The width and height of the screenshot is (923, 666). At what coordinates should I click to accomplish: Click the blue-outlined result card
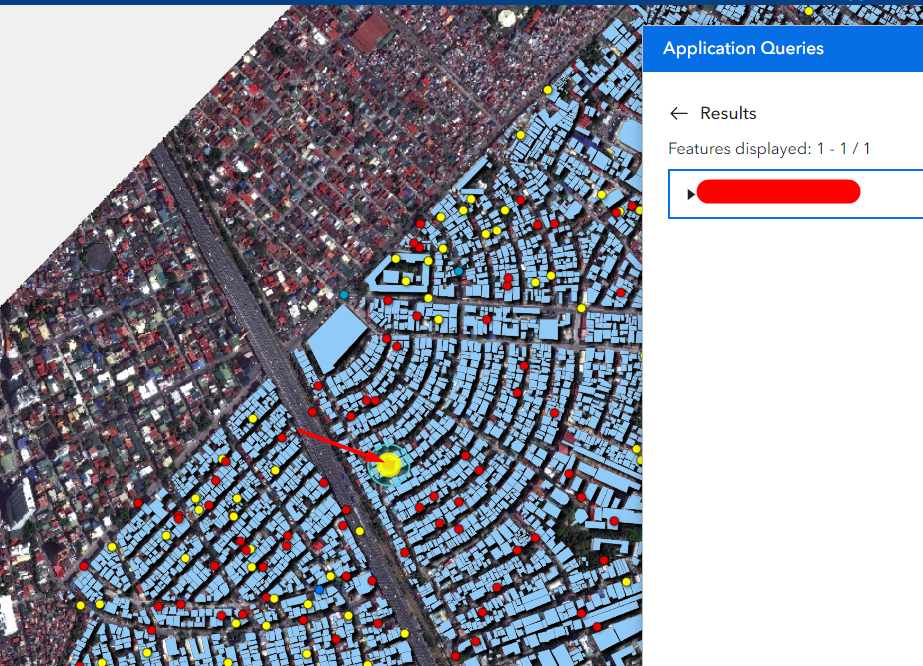pyautogui.click(x=795, y=193)
